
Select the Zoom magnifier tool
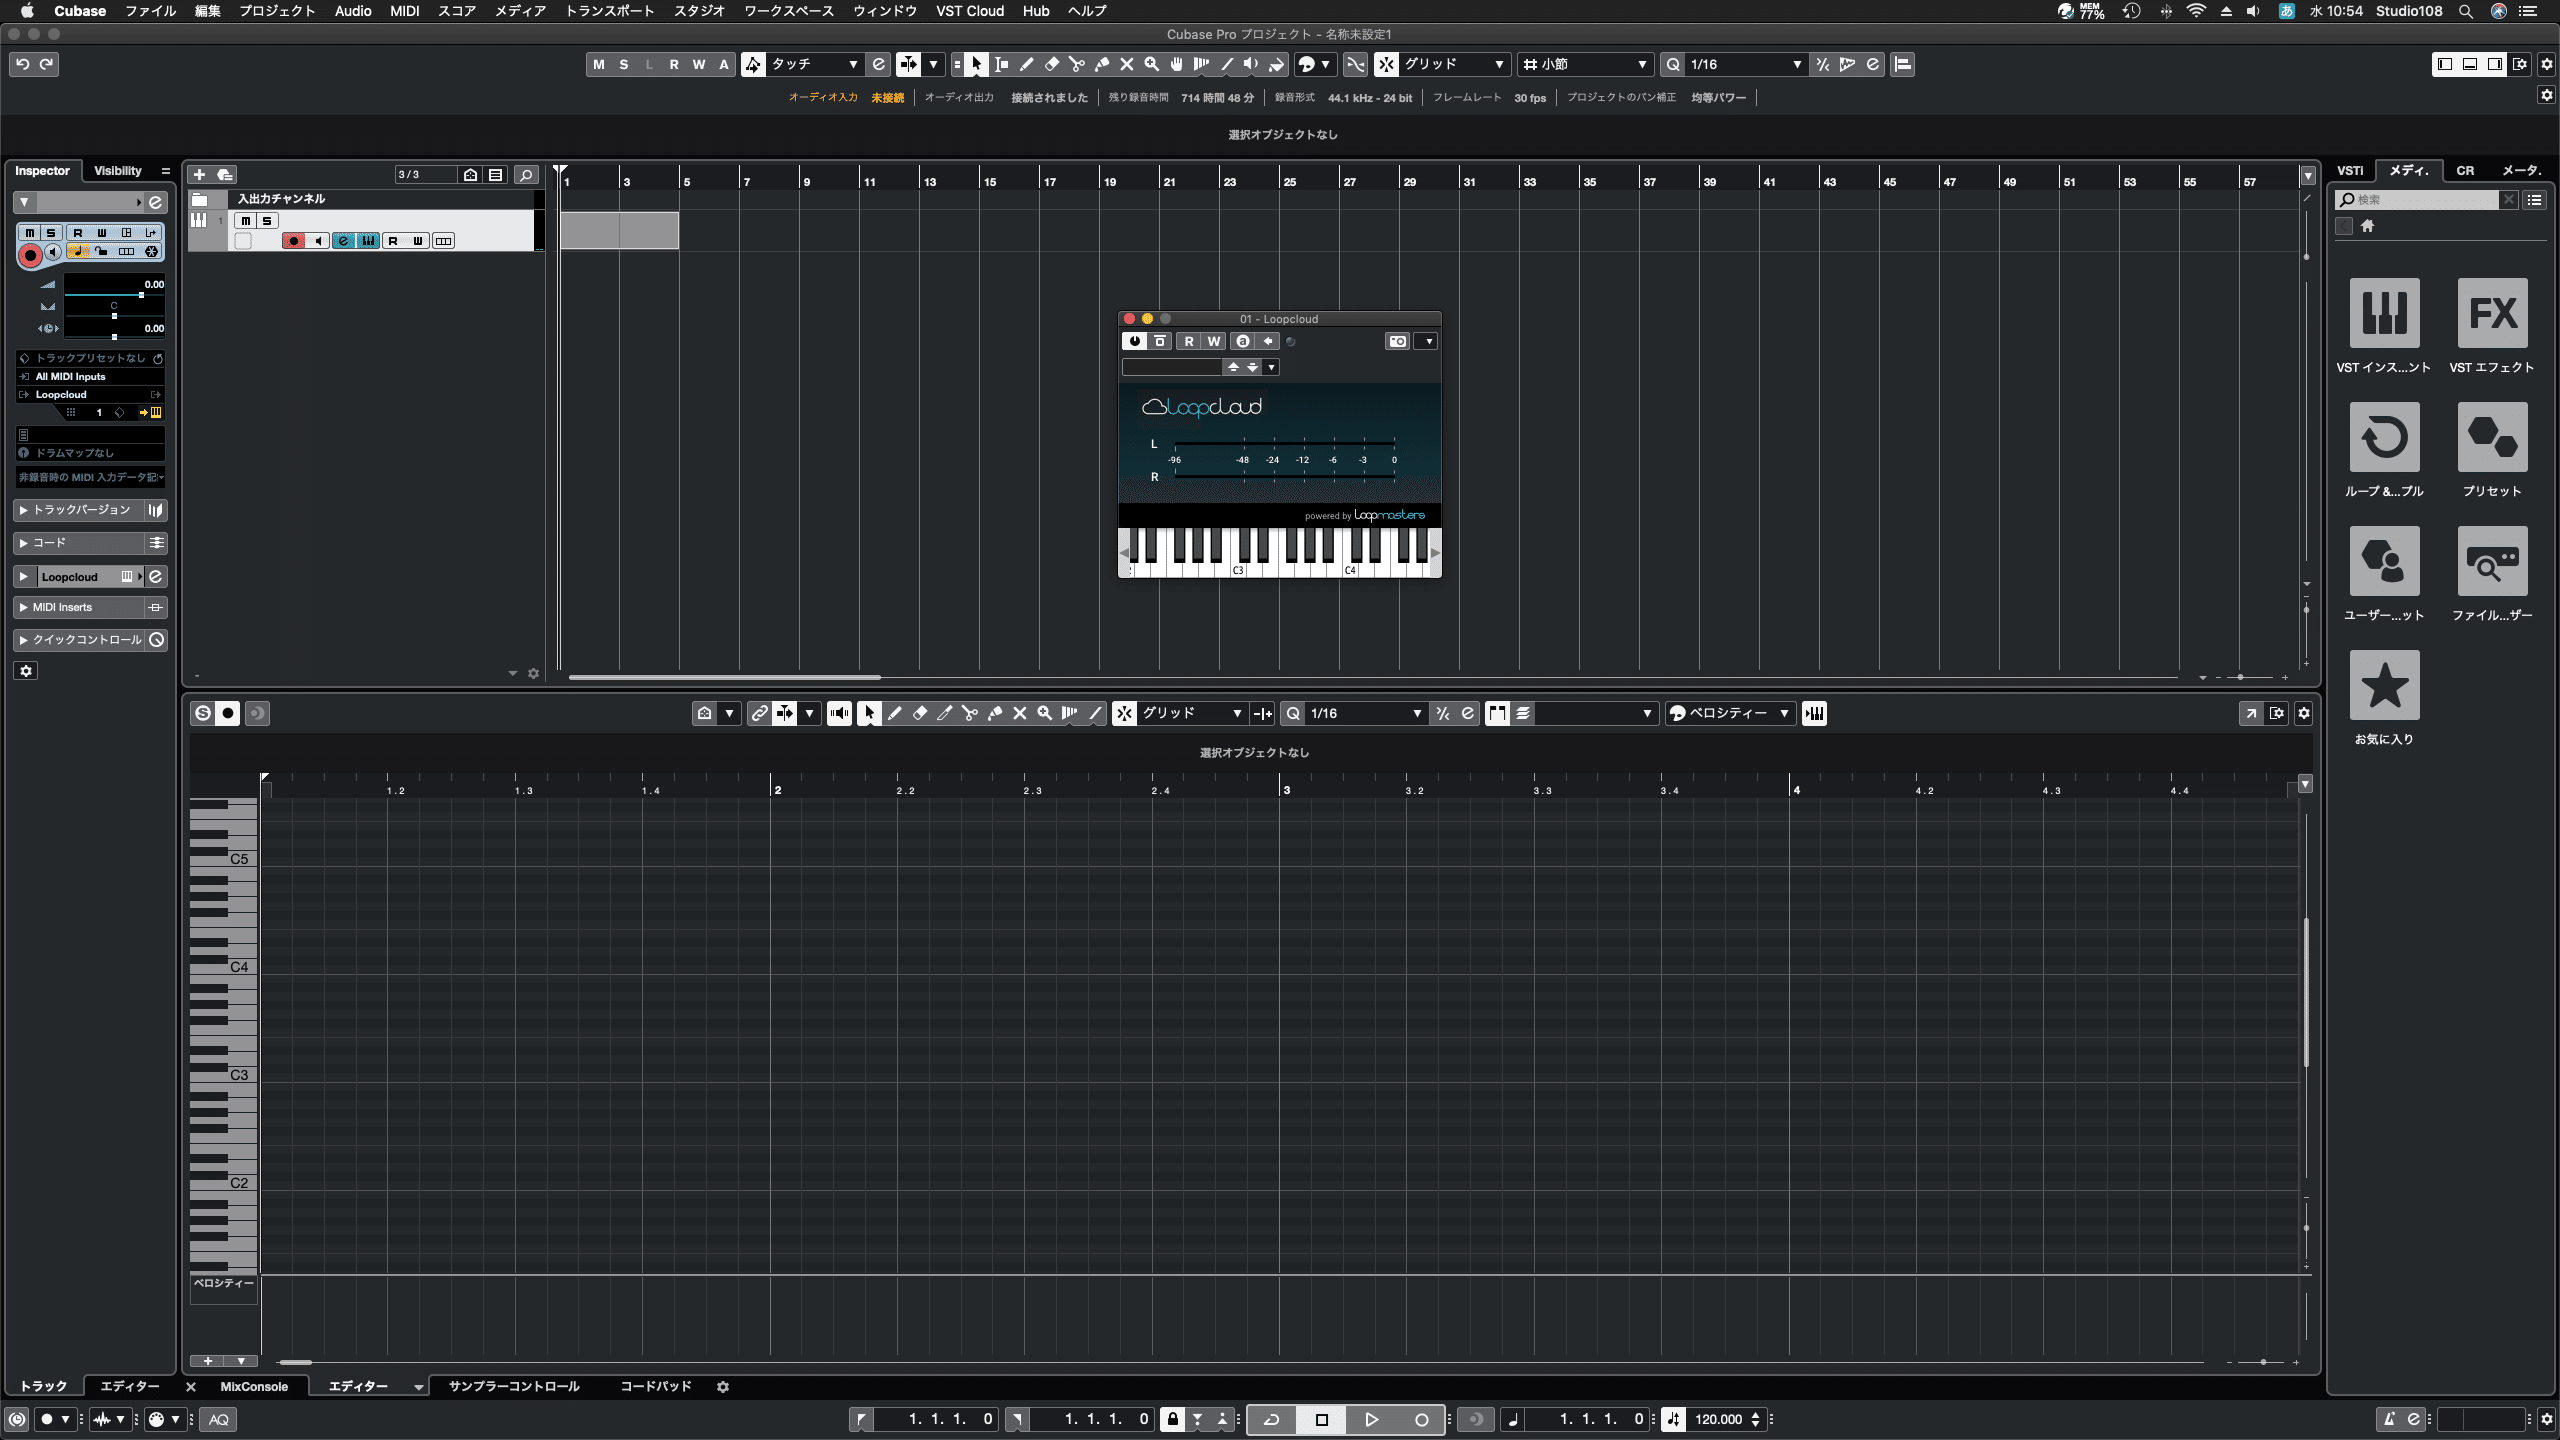[x=1152, y=64]
